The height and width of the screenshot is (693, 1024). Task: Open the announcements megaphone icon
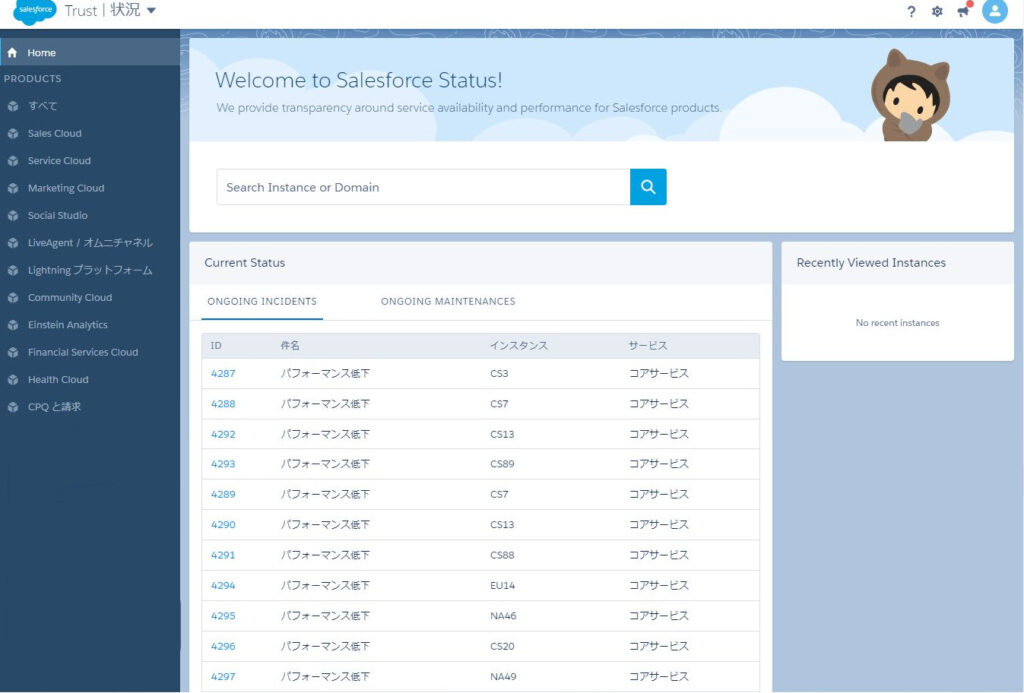click(x=963, y=12)
